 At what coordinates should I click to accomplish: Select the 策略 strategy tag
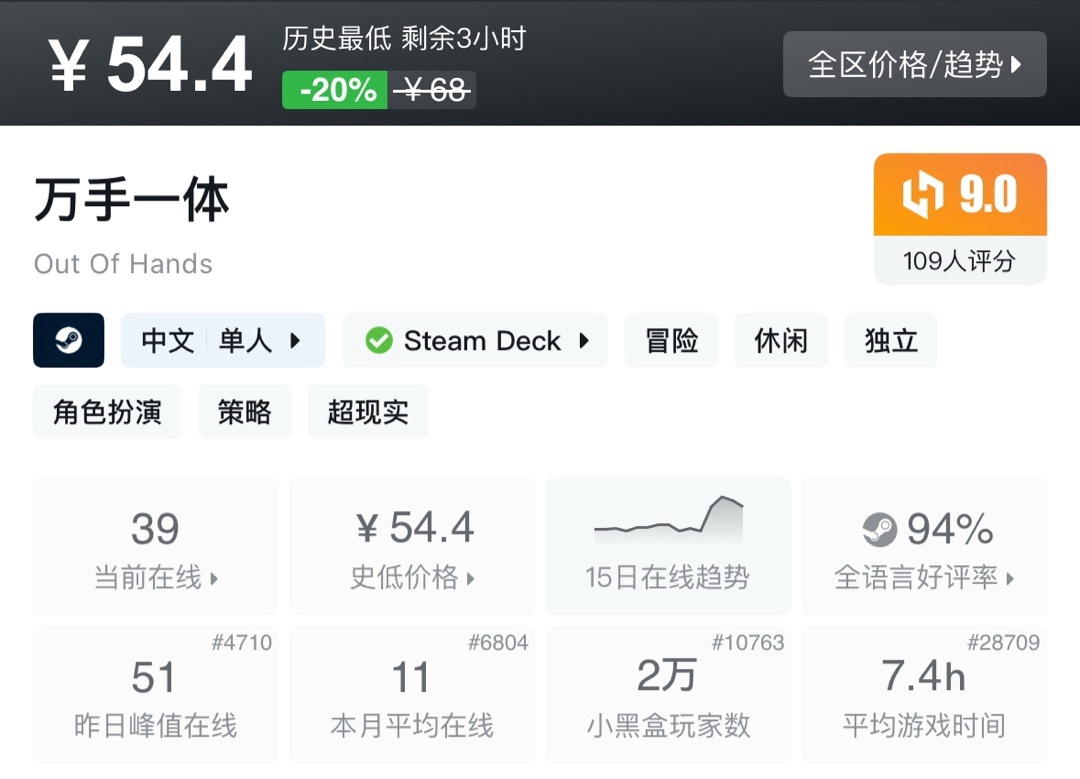(x=244, y=412)
